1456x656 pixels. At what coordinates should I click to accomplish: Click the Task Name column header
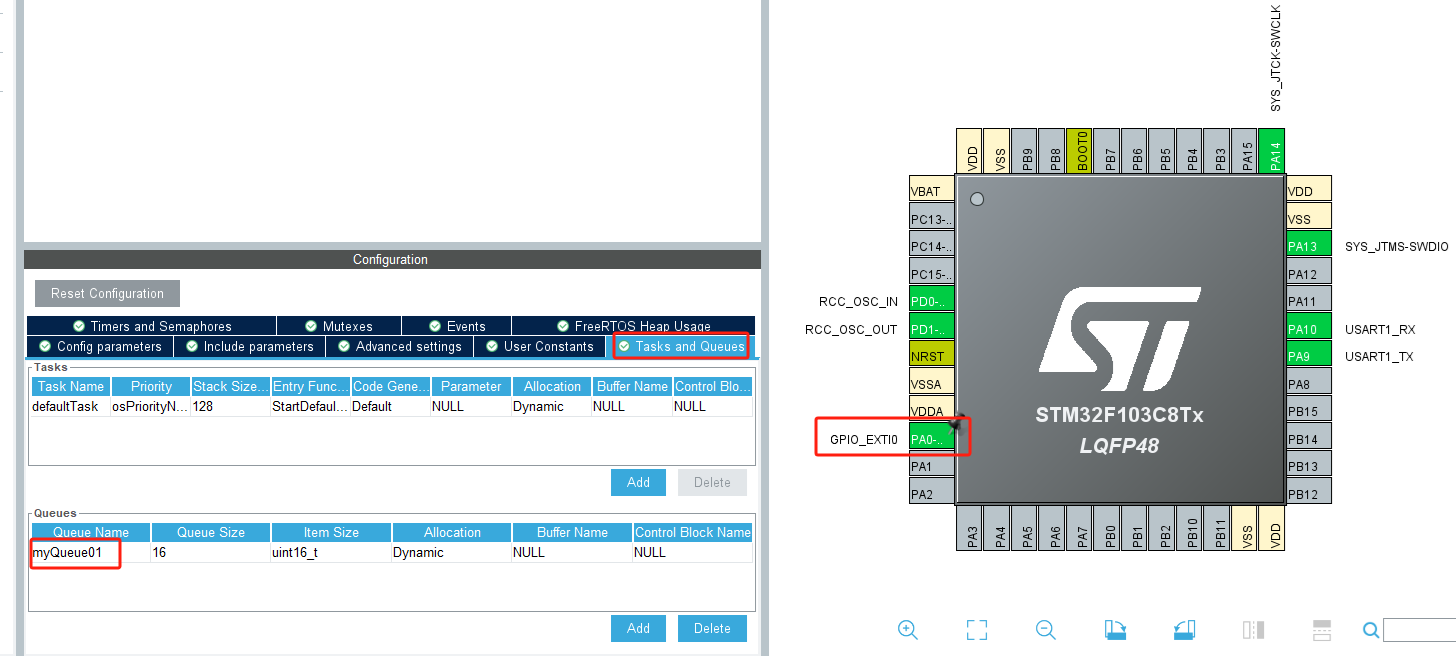click(x=70, y=386)
